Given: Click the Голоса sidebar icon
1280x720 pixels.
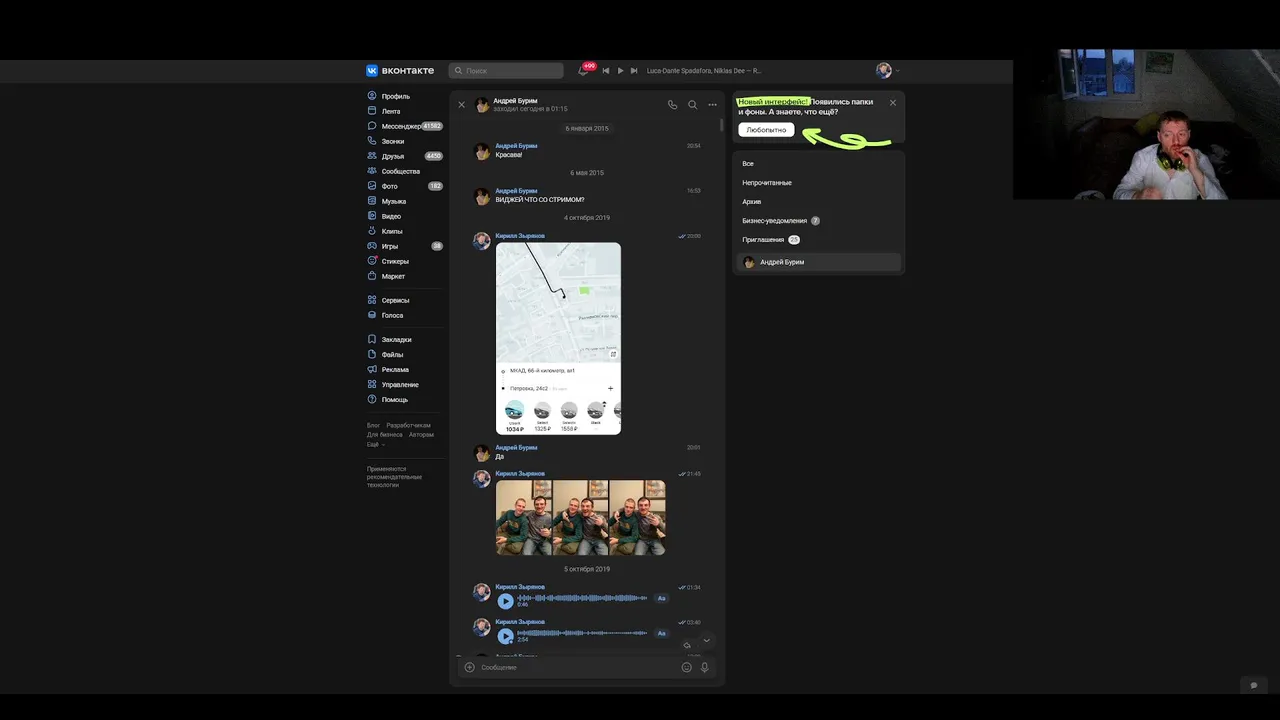Looking at the screenshot, I should point(372,315).
